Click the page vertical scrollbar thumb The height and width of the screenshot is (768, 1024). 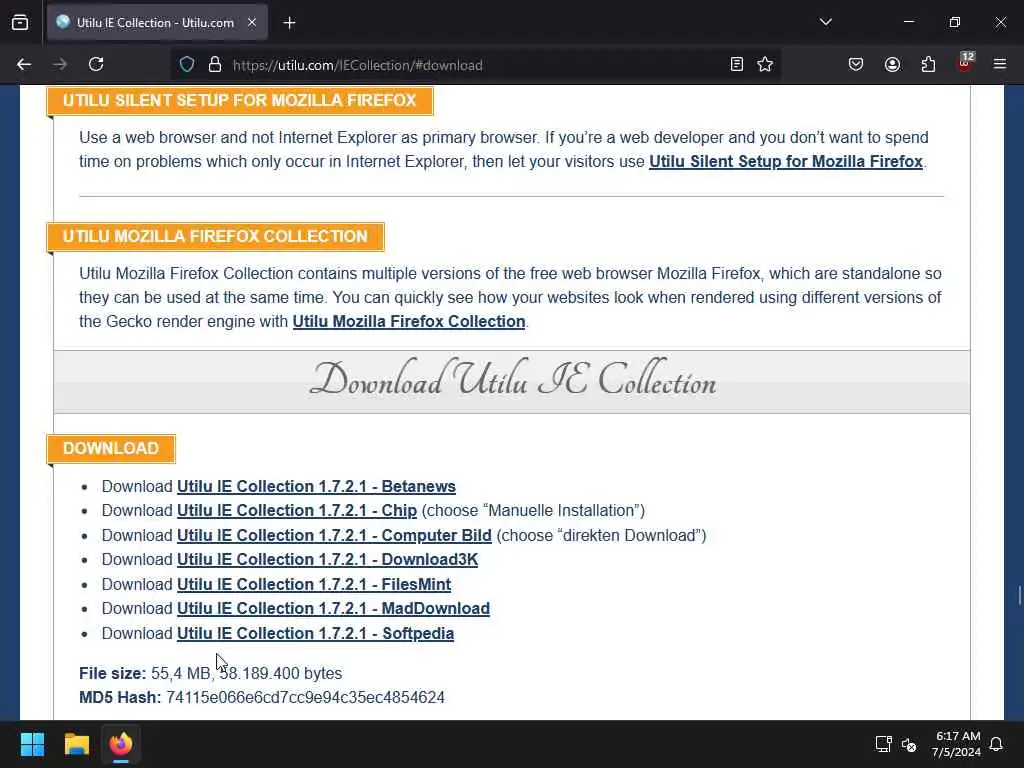pos(1019,595)
